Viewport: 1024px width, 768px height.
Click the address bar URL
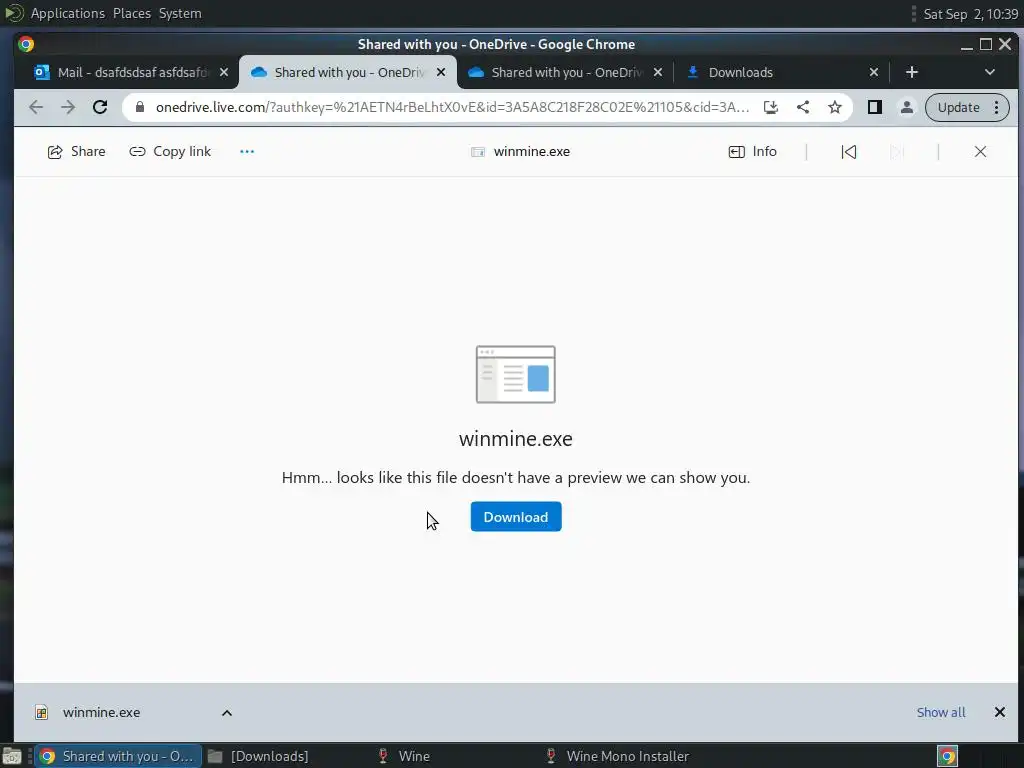(452, 107)
